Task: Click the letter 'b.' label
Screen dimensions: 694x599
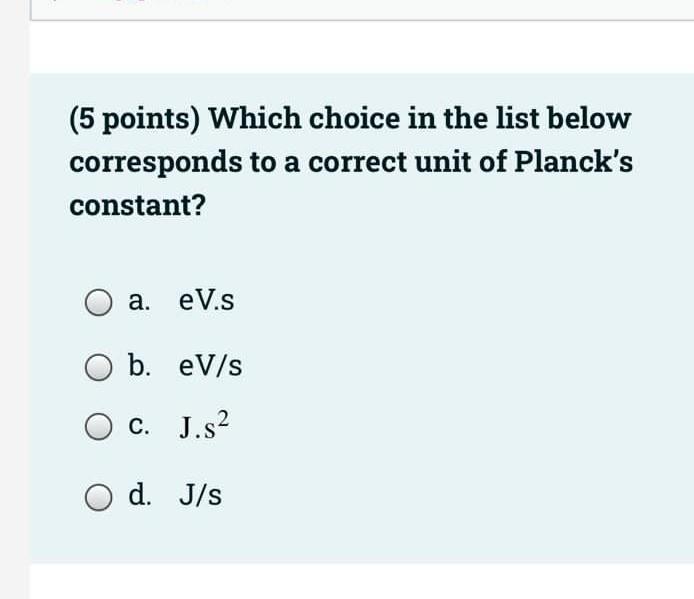Action: [x=139, y=365]
